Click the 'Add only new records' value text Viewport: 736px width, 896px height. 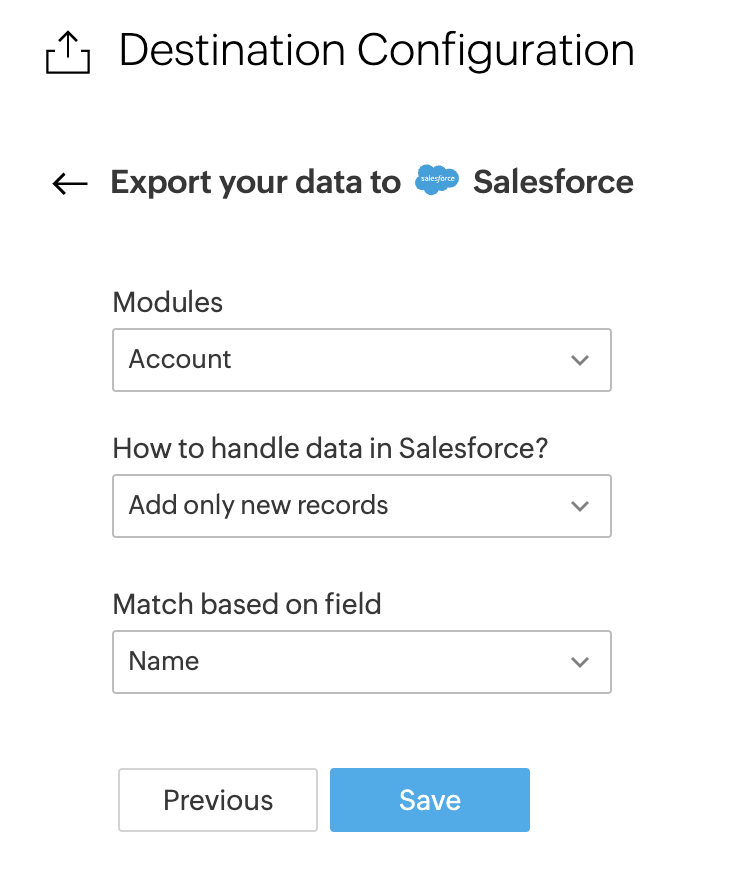pyautogui.click(x=258, y=506)
